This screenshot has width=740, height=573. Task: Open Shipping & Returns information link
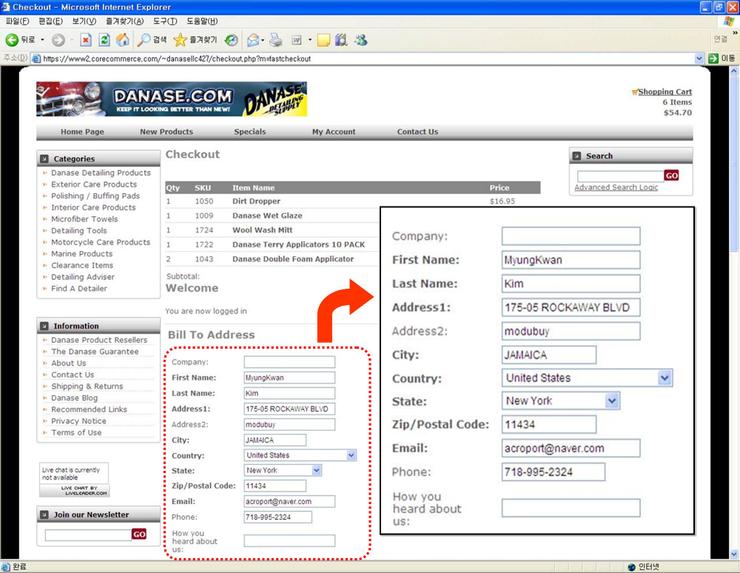[x=87, y=386]
